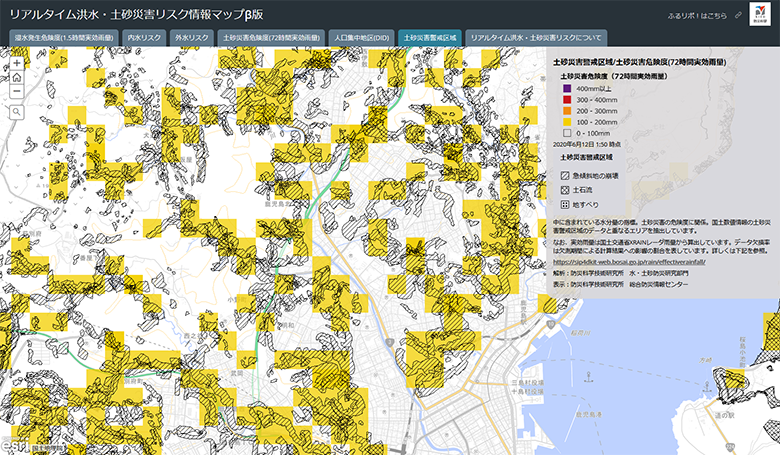Viewport: 780px width, 455px height.
Task: Click the 地すべり legend symbol
Action: pyautogui.click(x=566, y=203)
